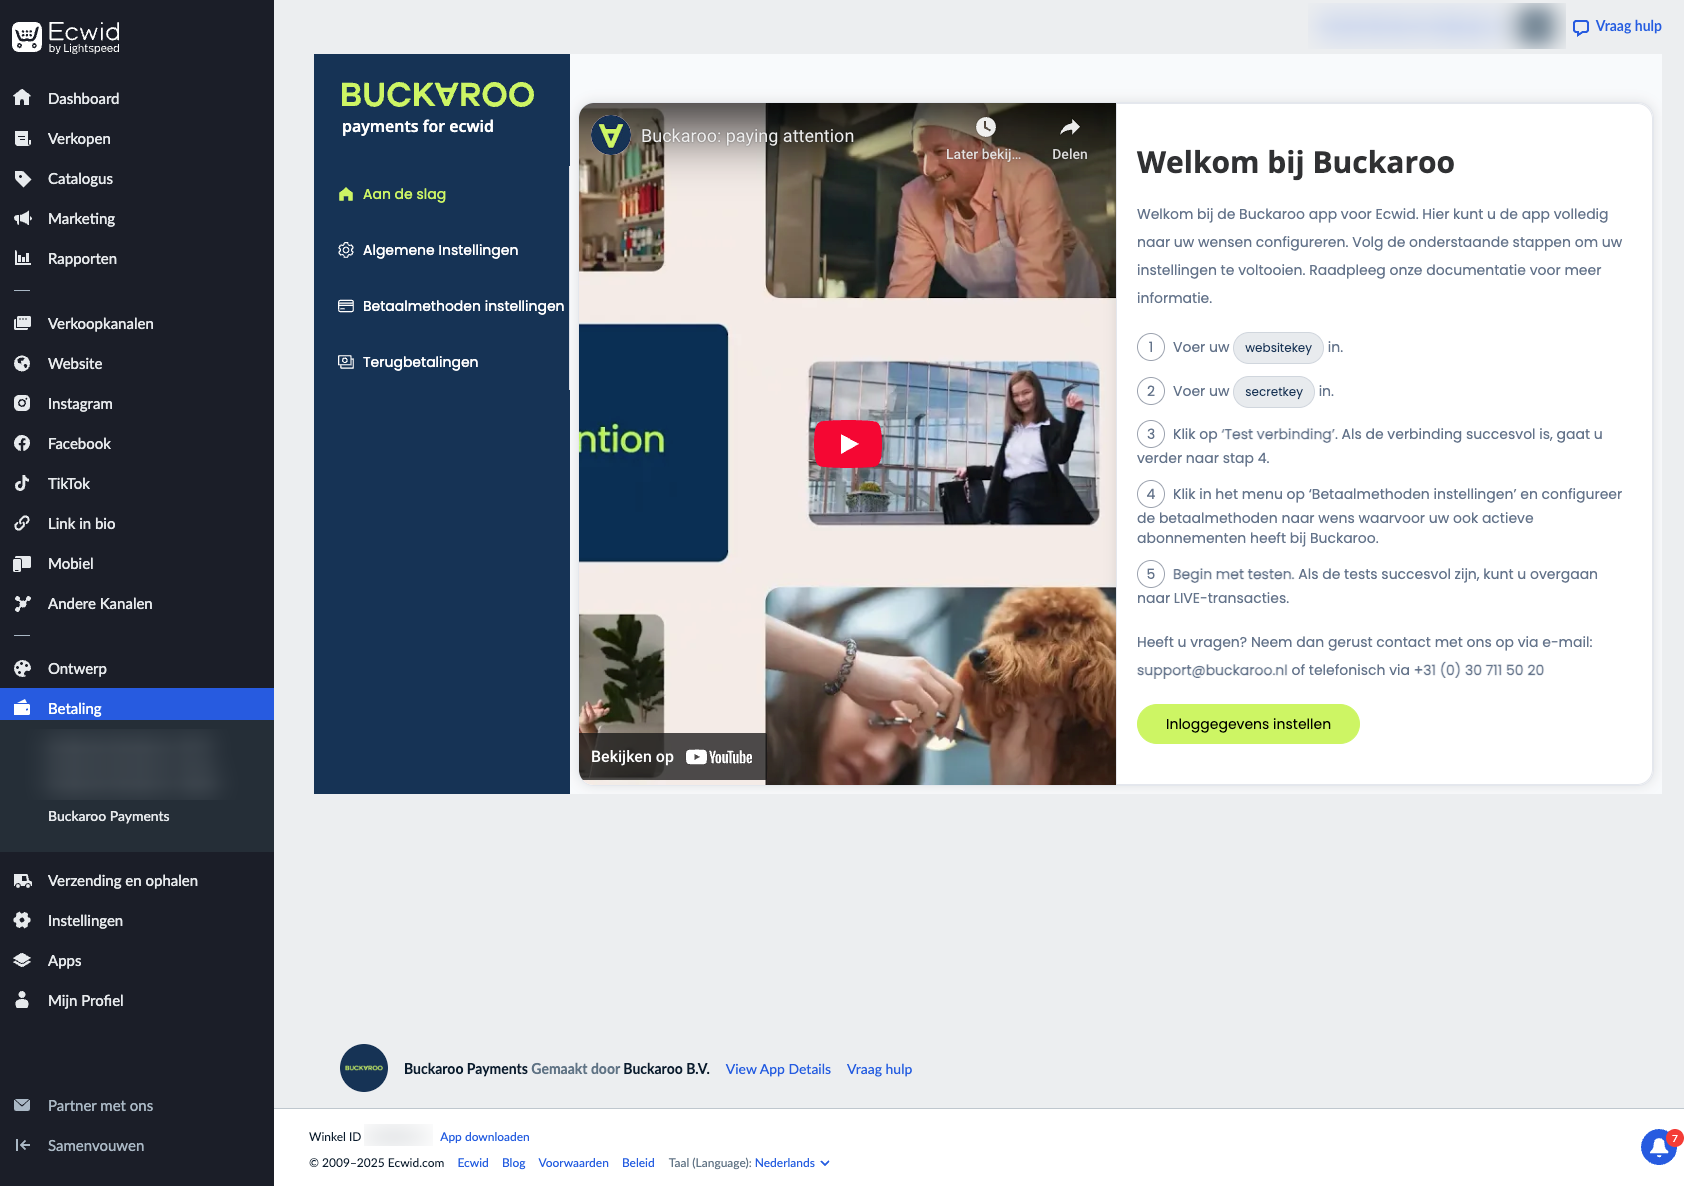Click the websitekey pill label
Image resolution: width=1684 pixels, height=1186 pixels.
[1278, 348]
